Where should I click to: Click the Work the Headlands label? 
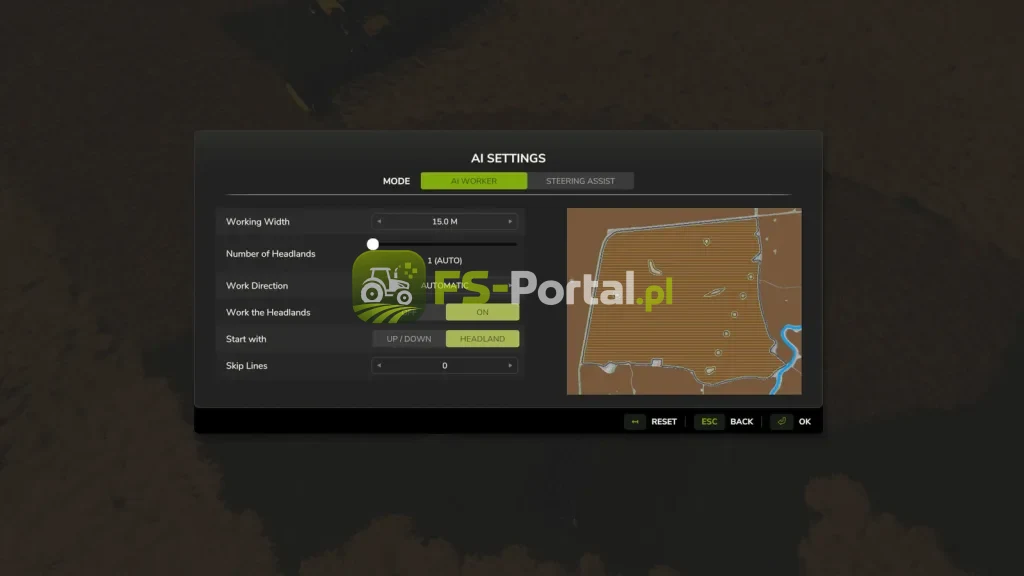point(268,313)
